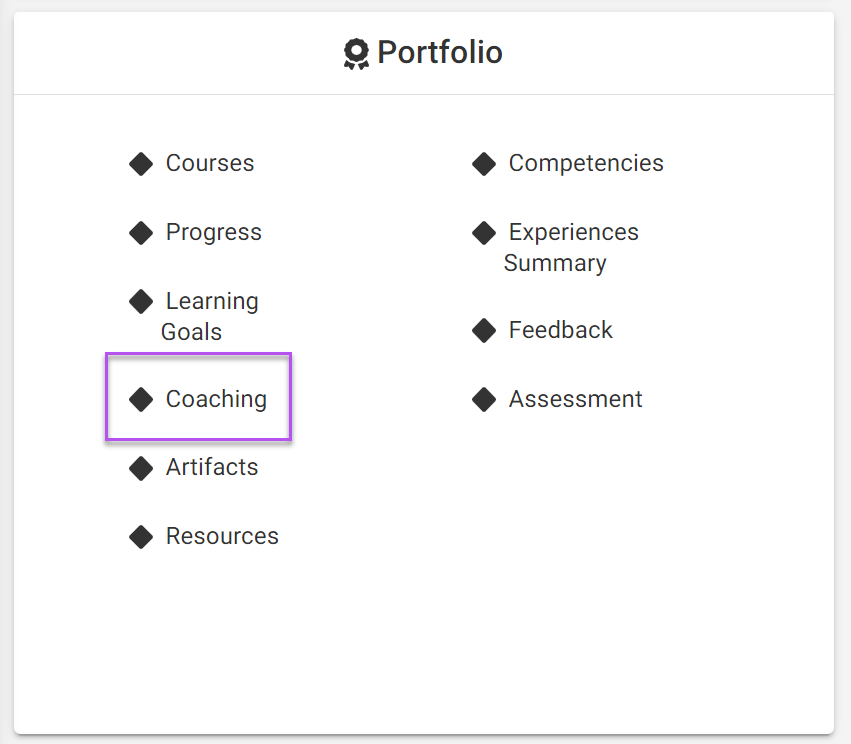The width and height of the screenshot is (851, 744).
Task: Click the diamond icon before Experiences Summary
Action: (484, 233)
